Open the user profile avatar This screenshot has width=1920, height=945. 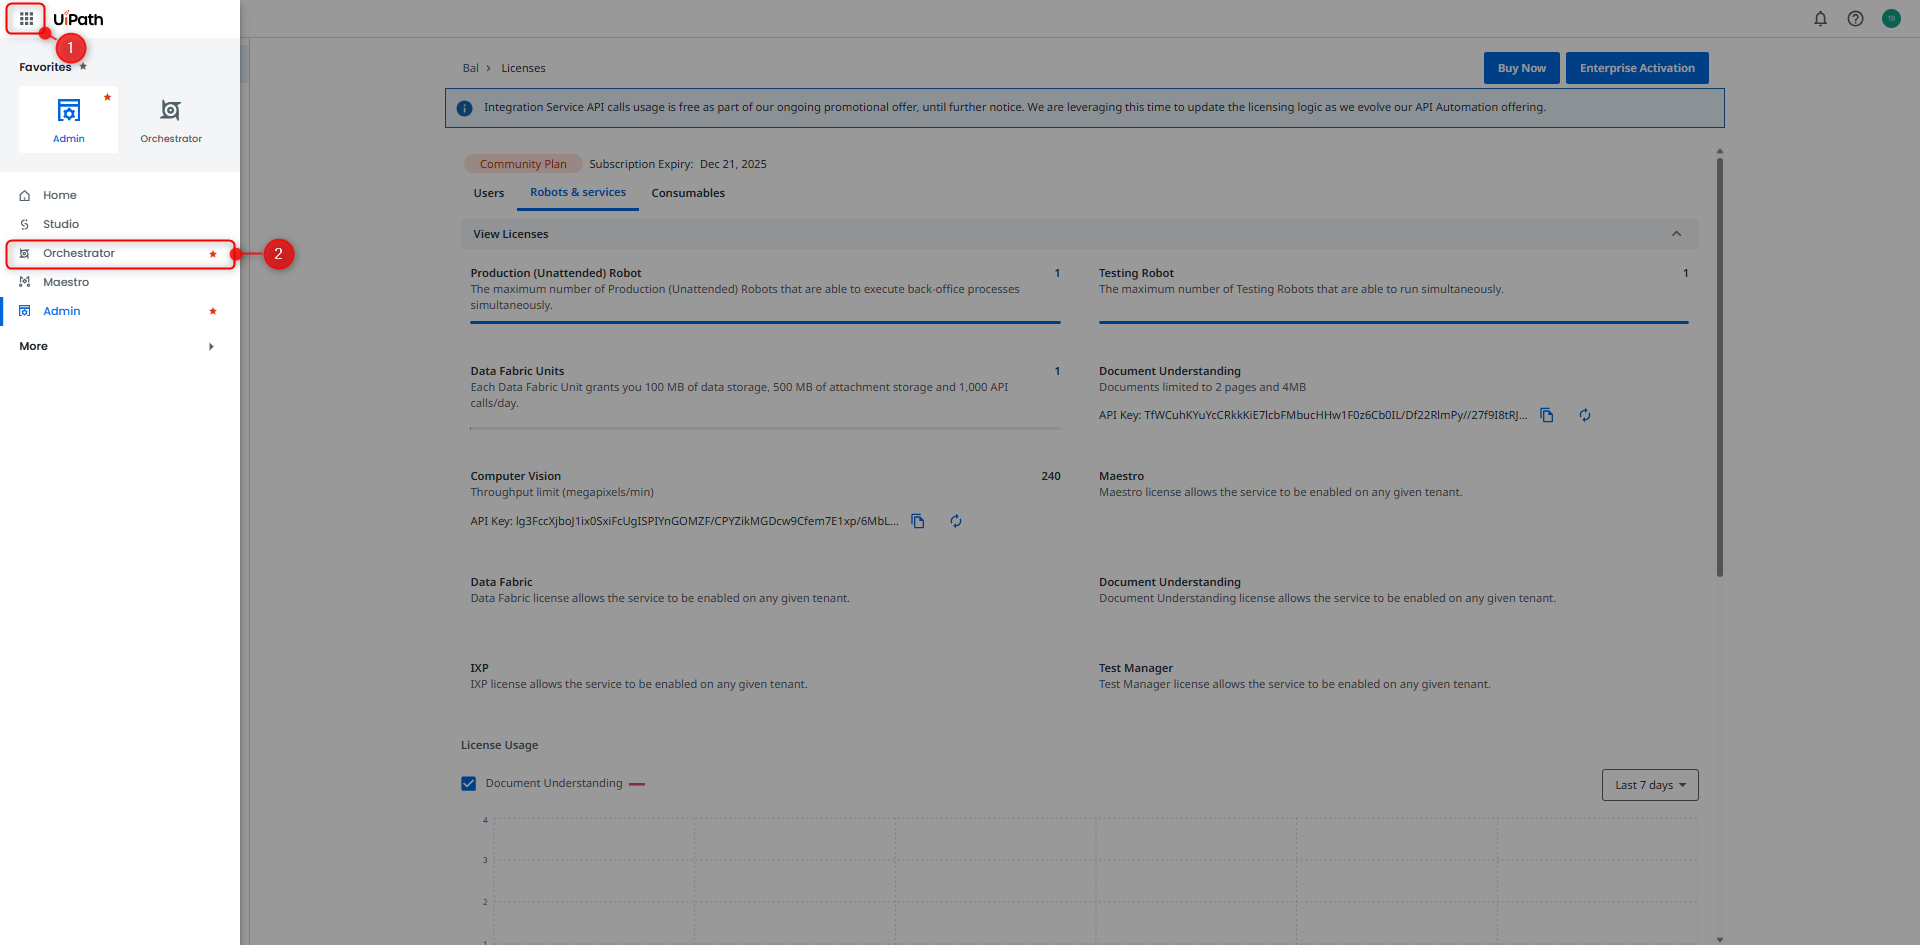tap(1891, 19)
